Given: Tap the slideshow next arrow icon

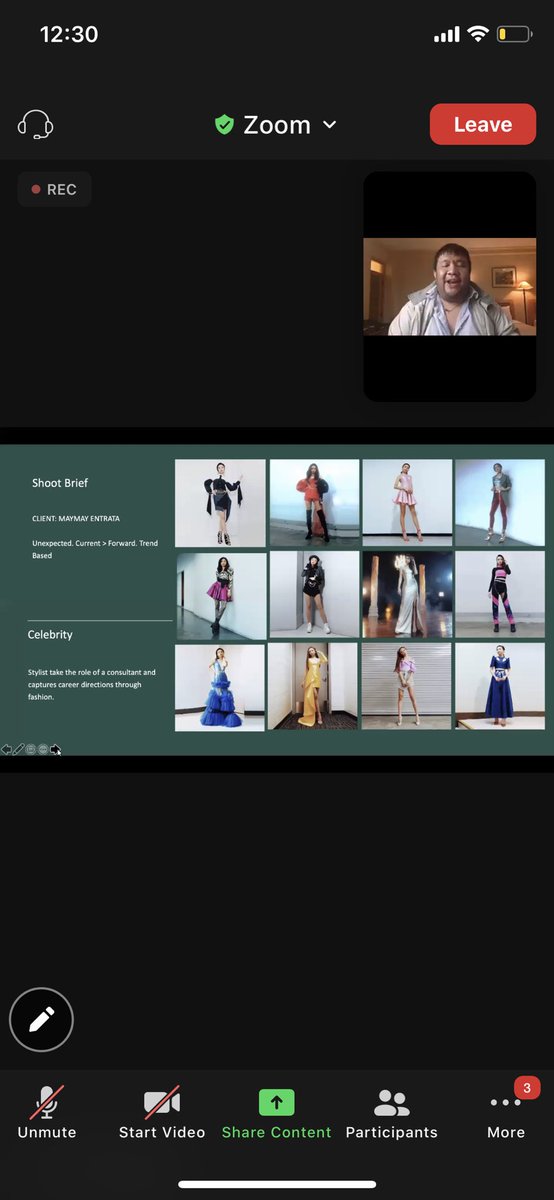Looking at the screenshot, I should point(56,748).
